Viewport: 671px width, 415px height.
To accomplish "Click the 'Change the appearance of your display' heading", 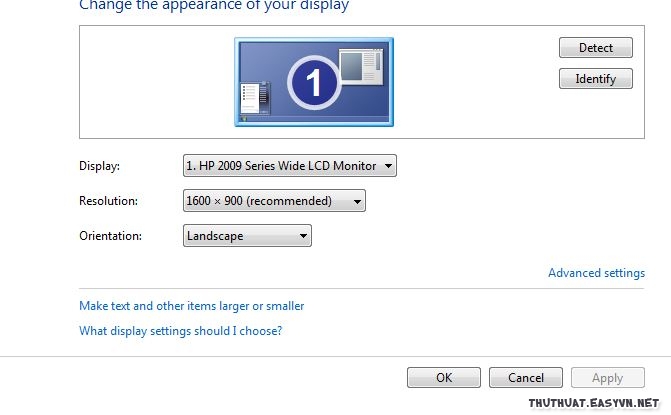I will pyautogui.click(x=214, y=6).
